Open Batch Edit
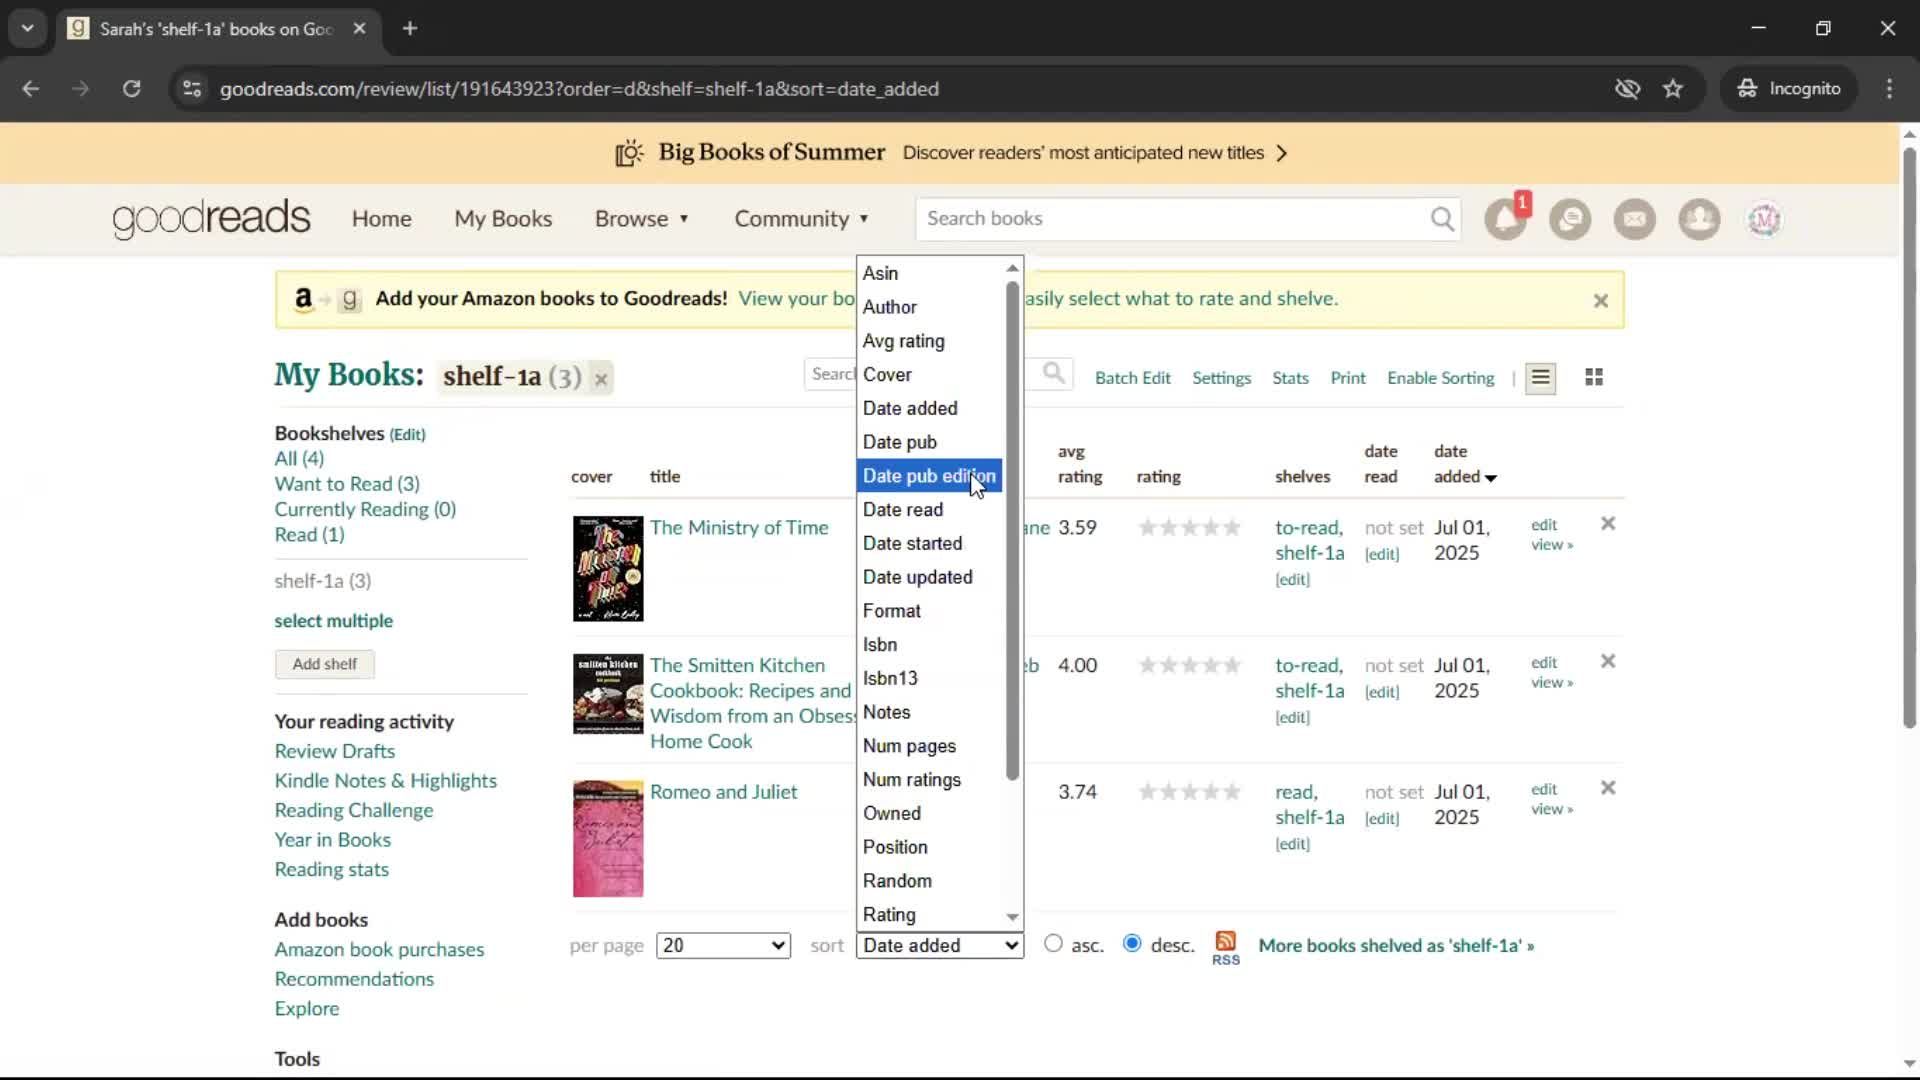The image size is (1920, 1080). click(1132, 378)
